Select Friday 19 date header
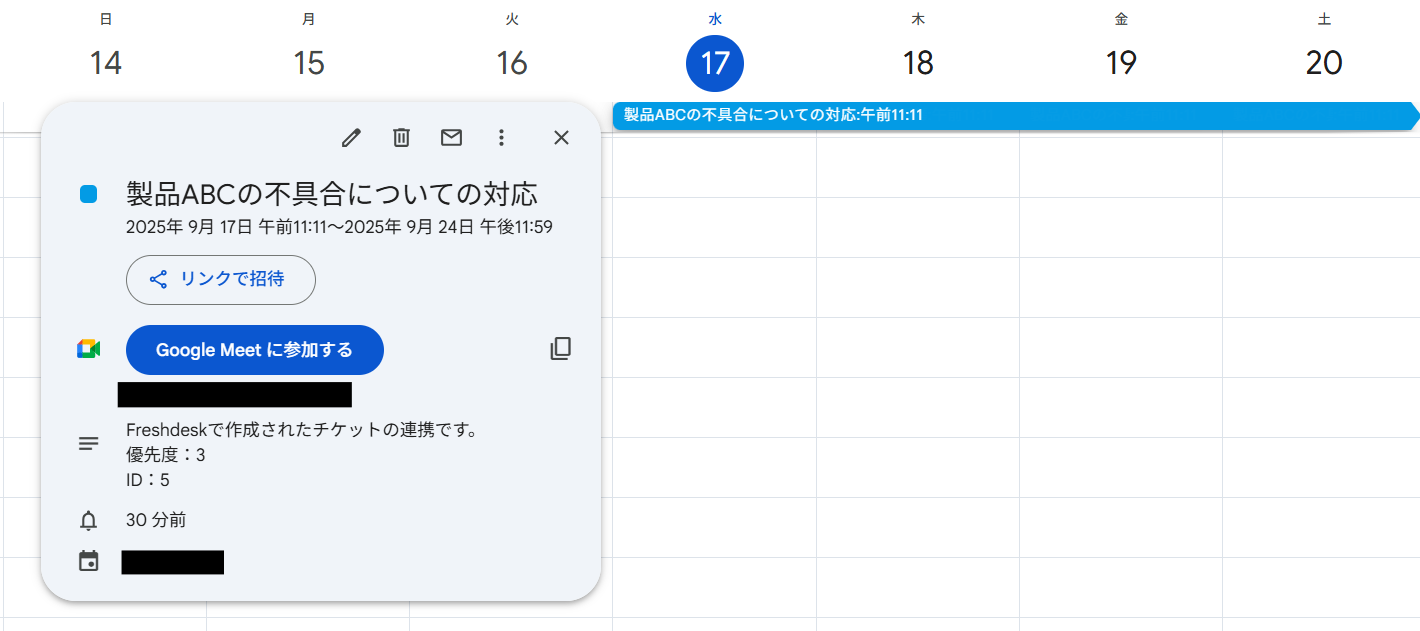The image size is (1420, 631). pyautogui.click(x=1121, y=63)
